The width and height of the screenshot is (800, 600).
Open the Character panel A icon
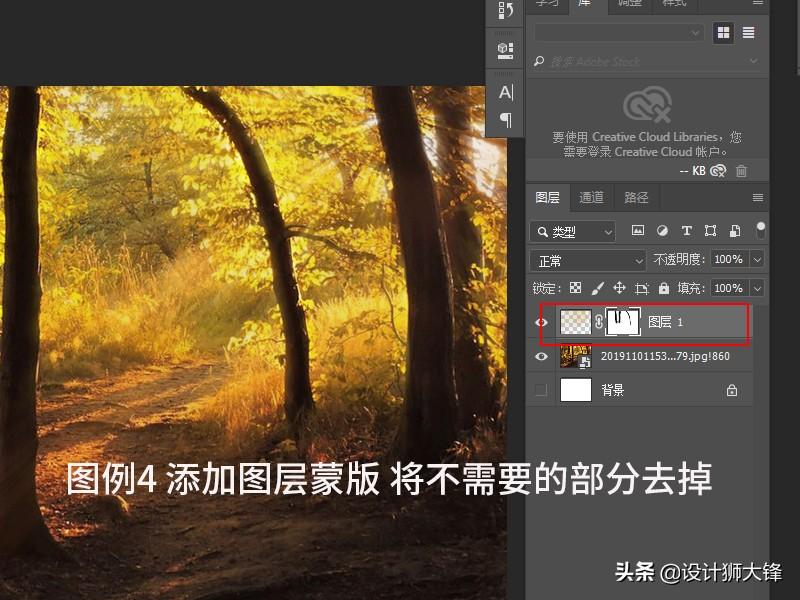point(506,92)
